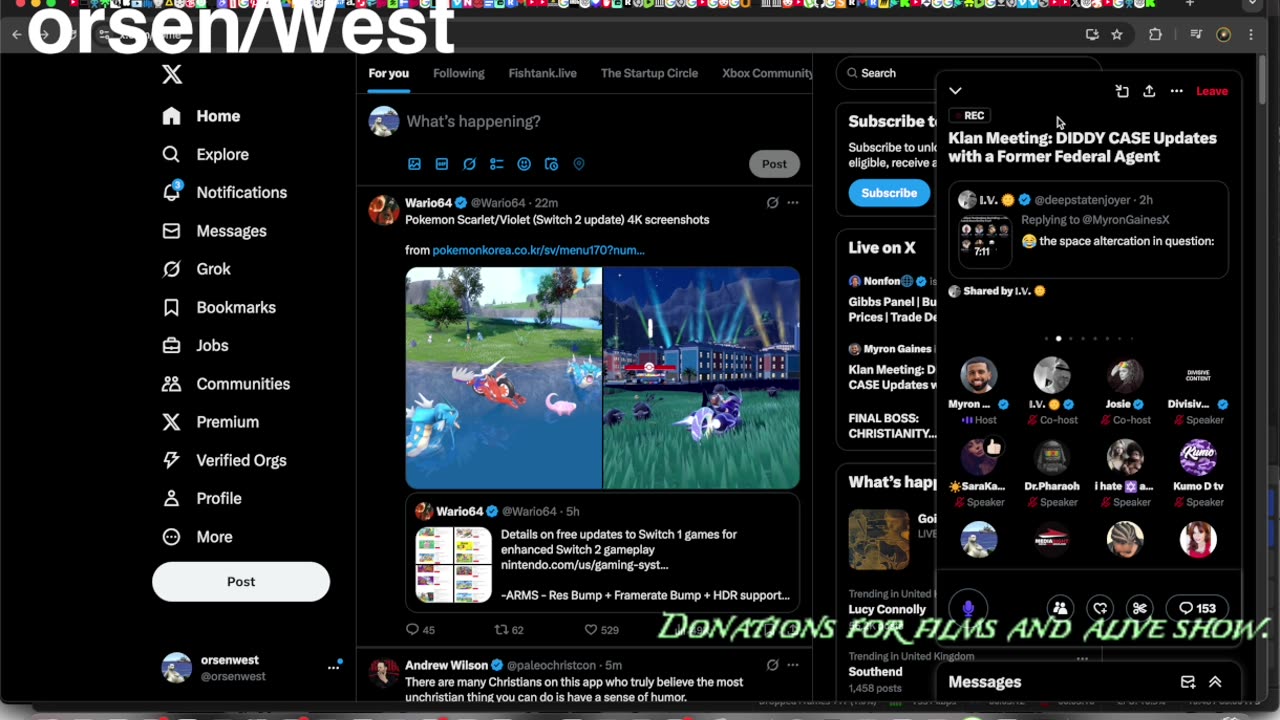Add emoji icon in composer
This screenshot has width=1280, height=720.
click(524, 164)
